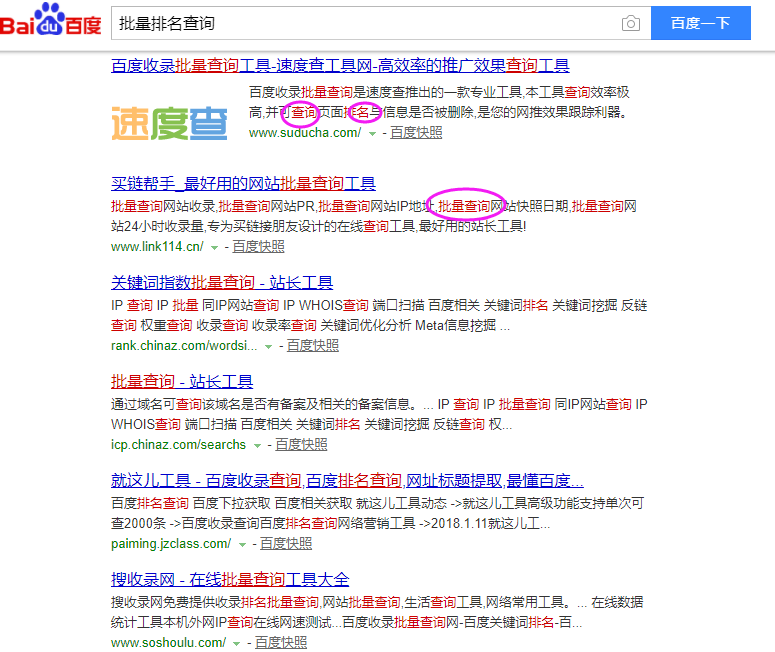Click www.suducha.com/ URL
The image size is (775, 652).
point(305,132)
